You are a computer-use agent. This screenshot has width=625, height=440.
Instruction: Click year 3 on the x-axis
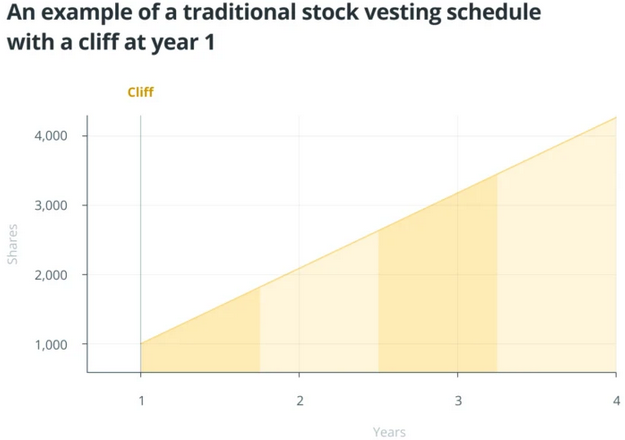click(458, 400)
